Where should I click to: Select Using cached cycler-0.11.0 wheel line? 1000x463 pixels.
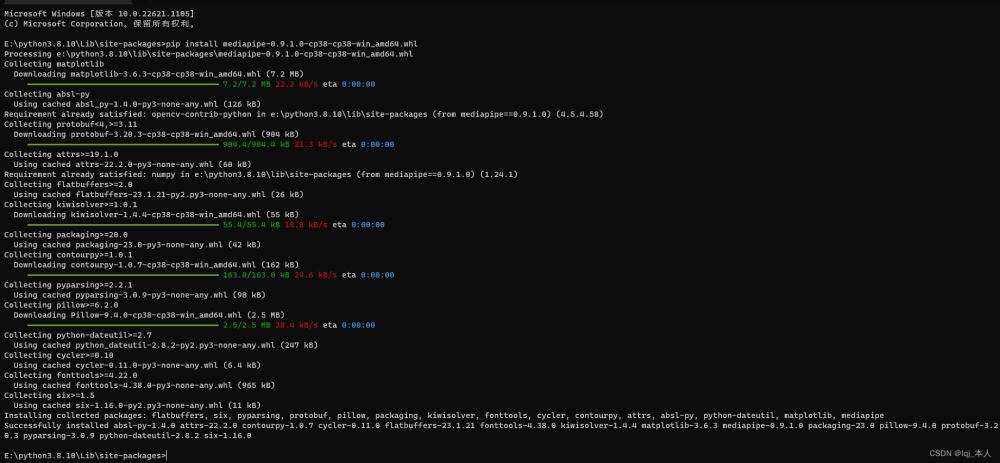point(136,365)
